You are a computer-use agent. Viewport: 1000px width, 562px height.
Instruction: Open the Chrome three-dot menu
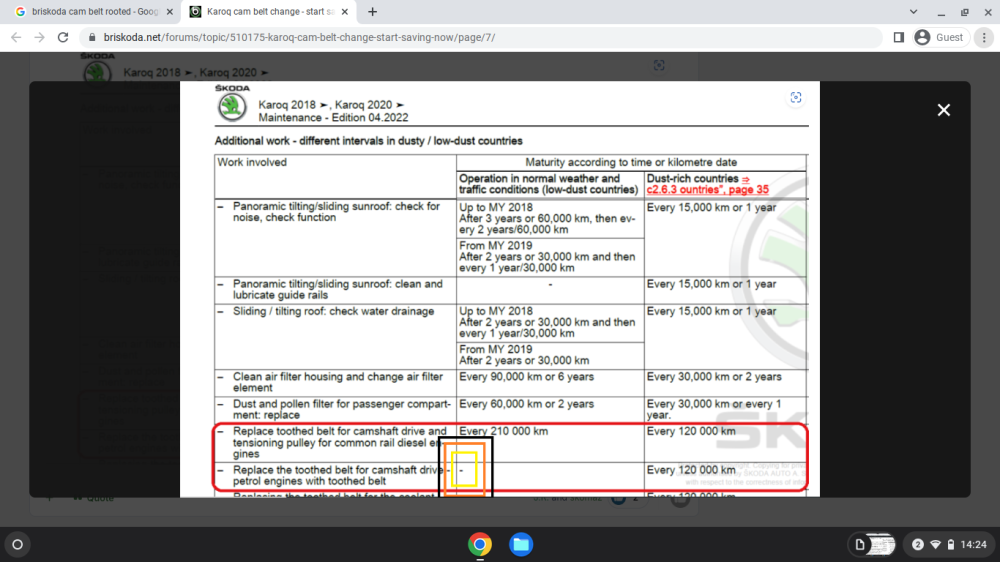click(984, 38)
